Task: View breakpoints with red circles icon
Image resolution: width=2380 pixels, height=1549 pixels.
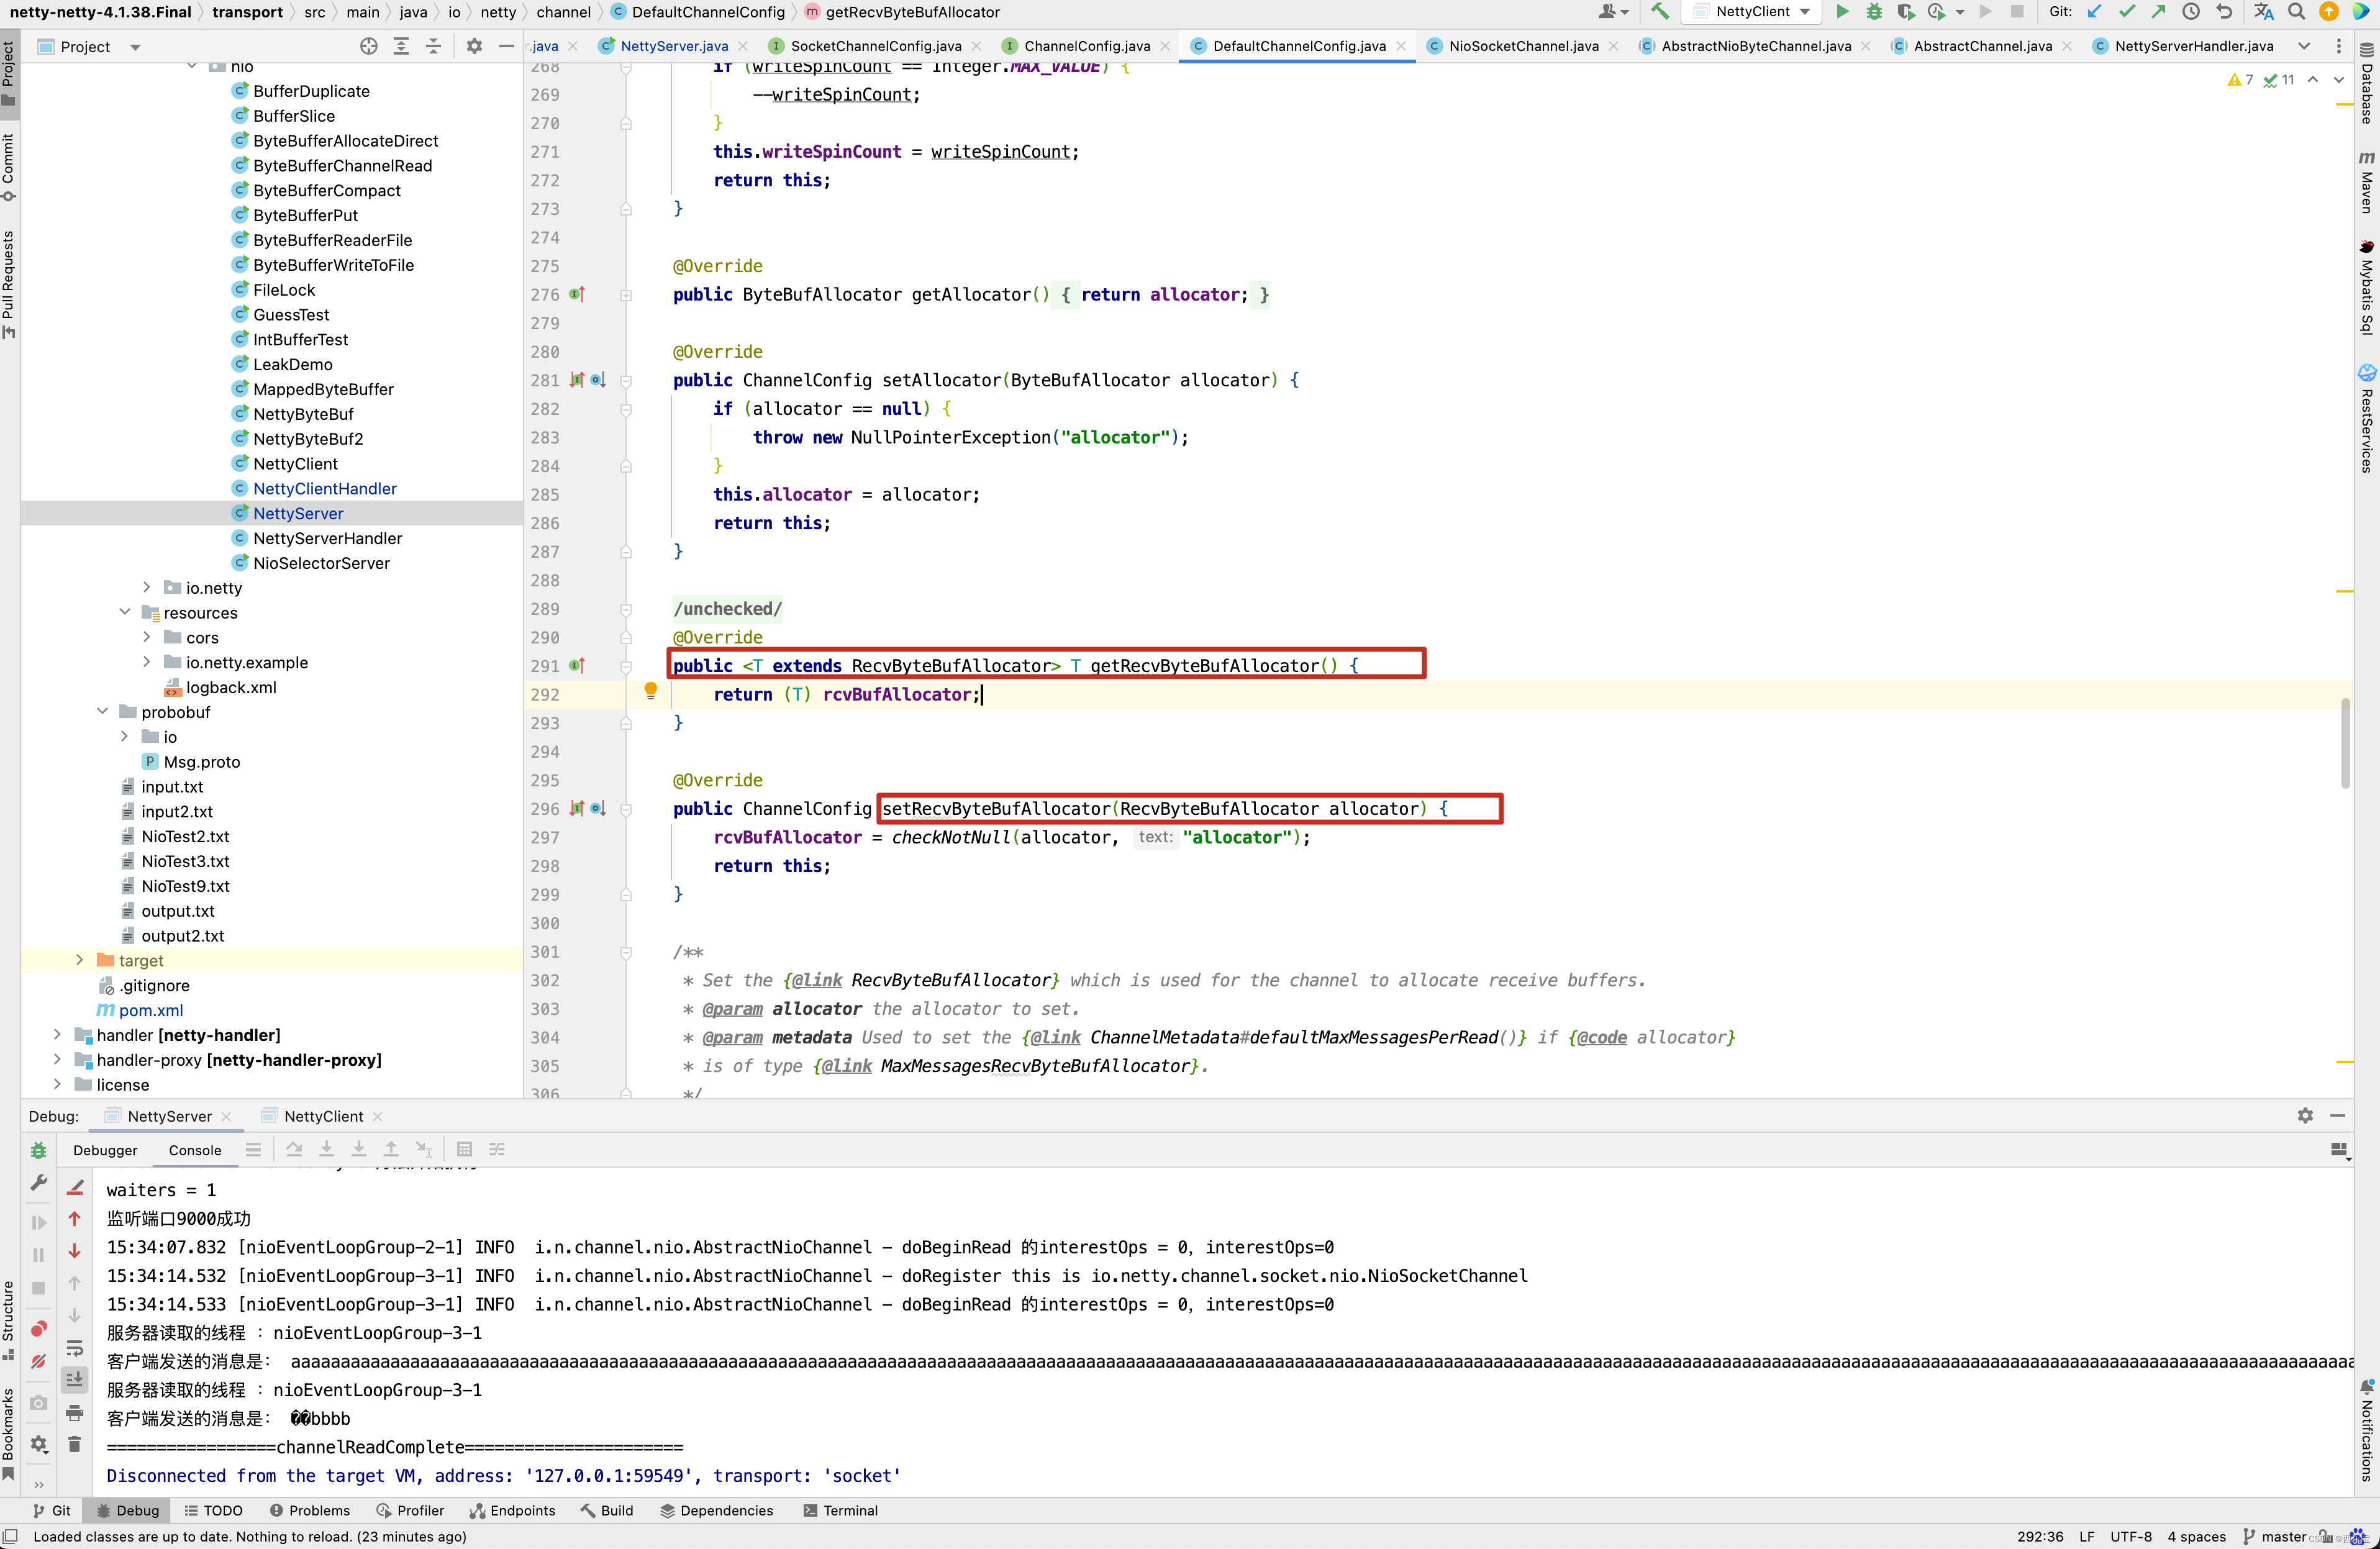Action: [x=39, y=1328]
